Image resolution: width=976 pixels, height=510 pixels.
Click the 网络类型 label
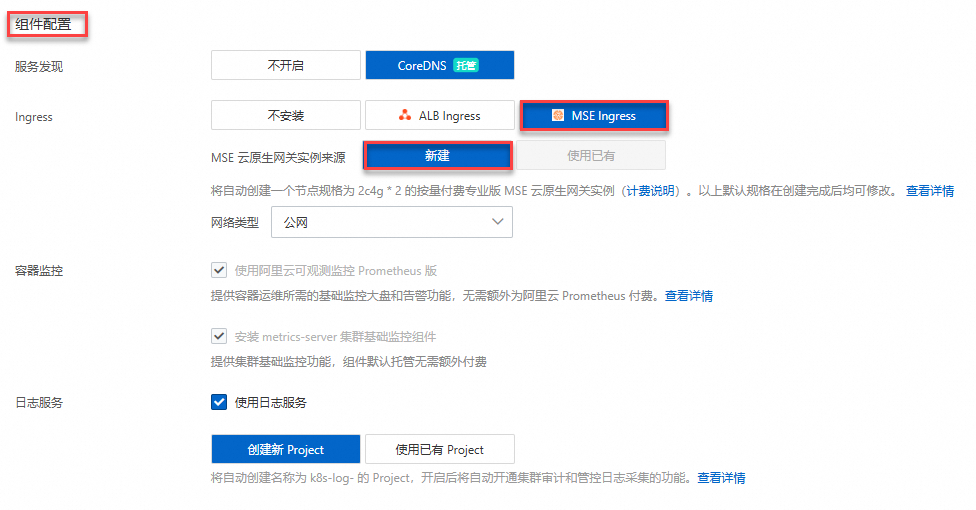235,223
